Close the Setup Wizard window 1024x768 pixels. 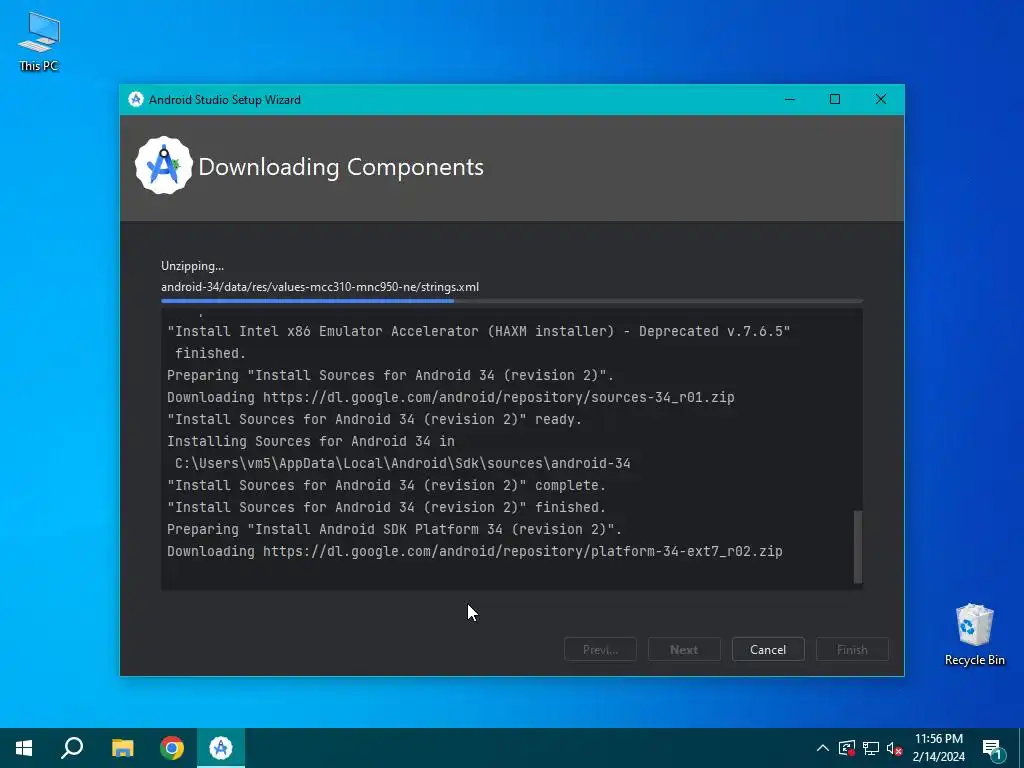pos(881,99)
